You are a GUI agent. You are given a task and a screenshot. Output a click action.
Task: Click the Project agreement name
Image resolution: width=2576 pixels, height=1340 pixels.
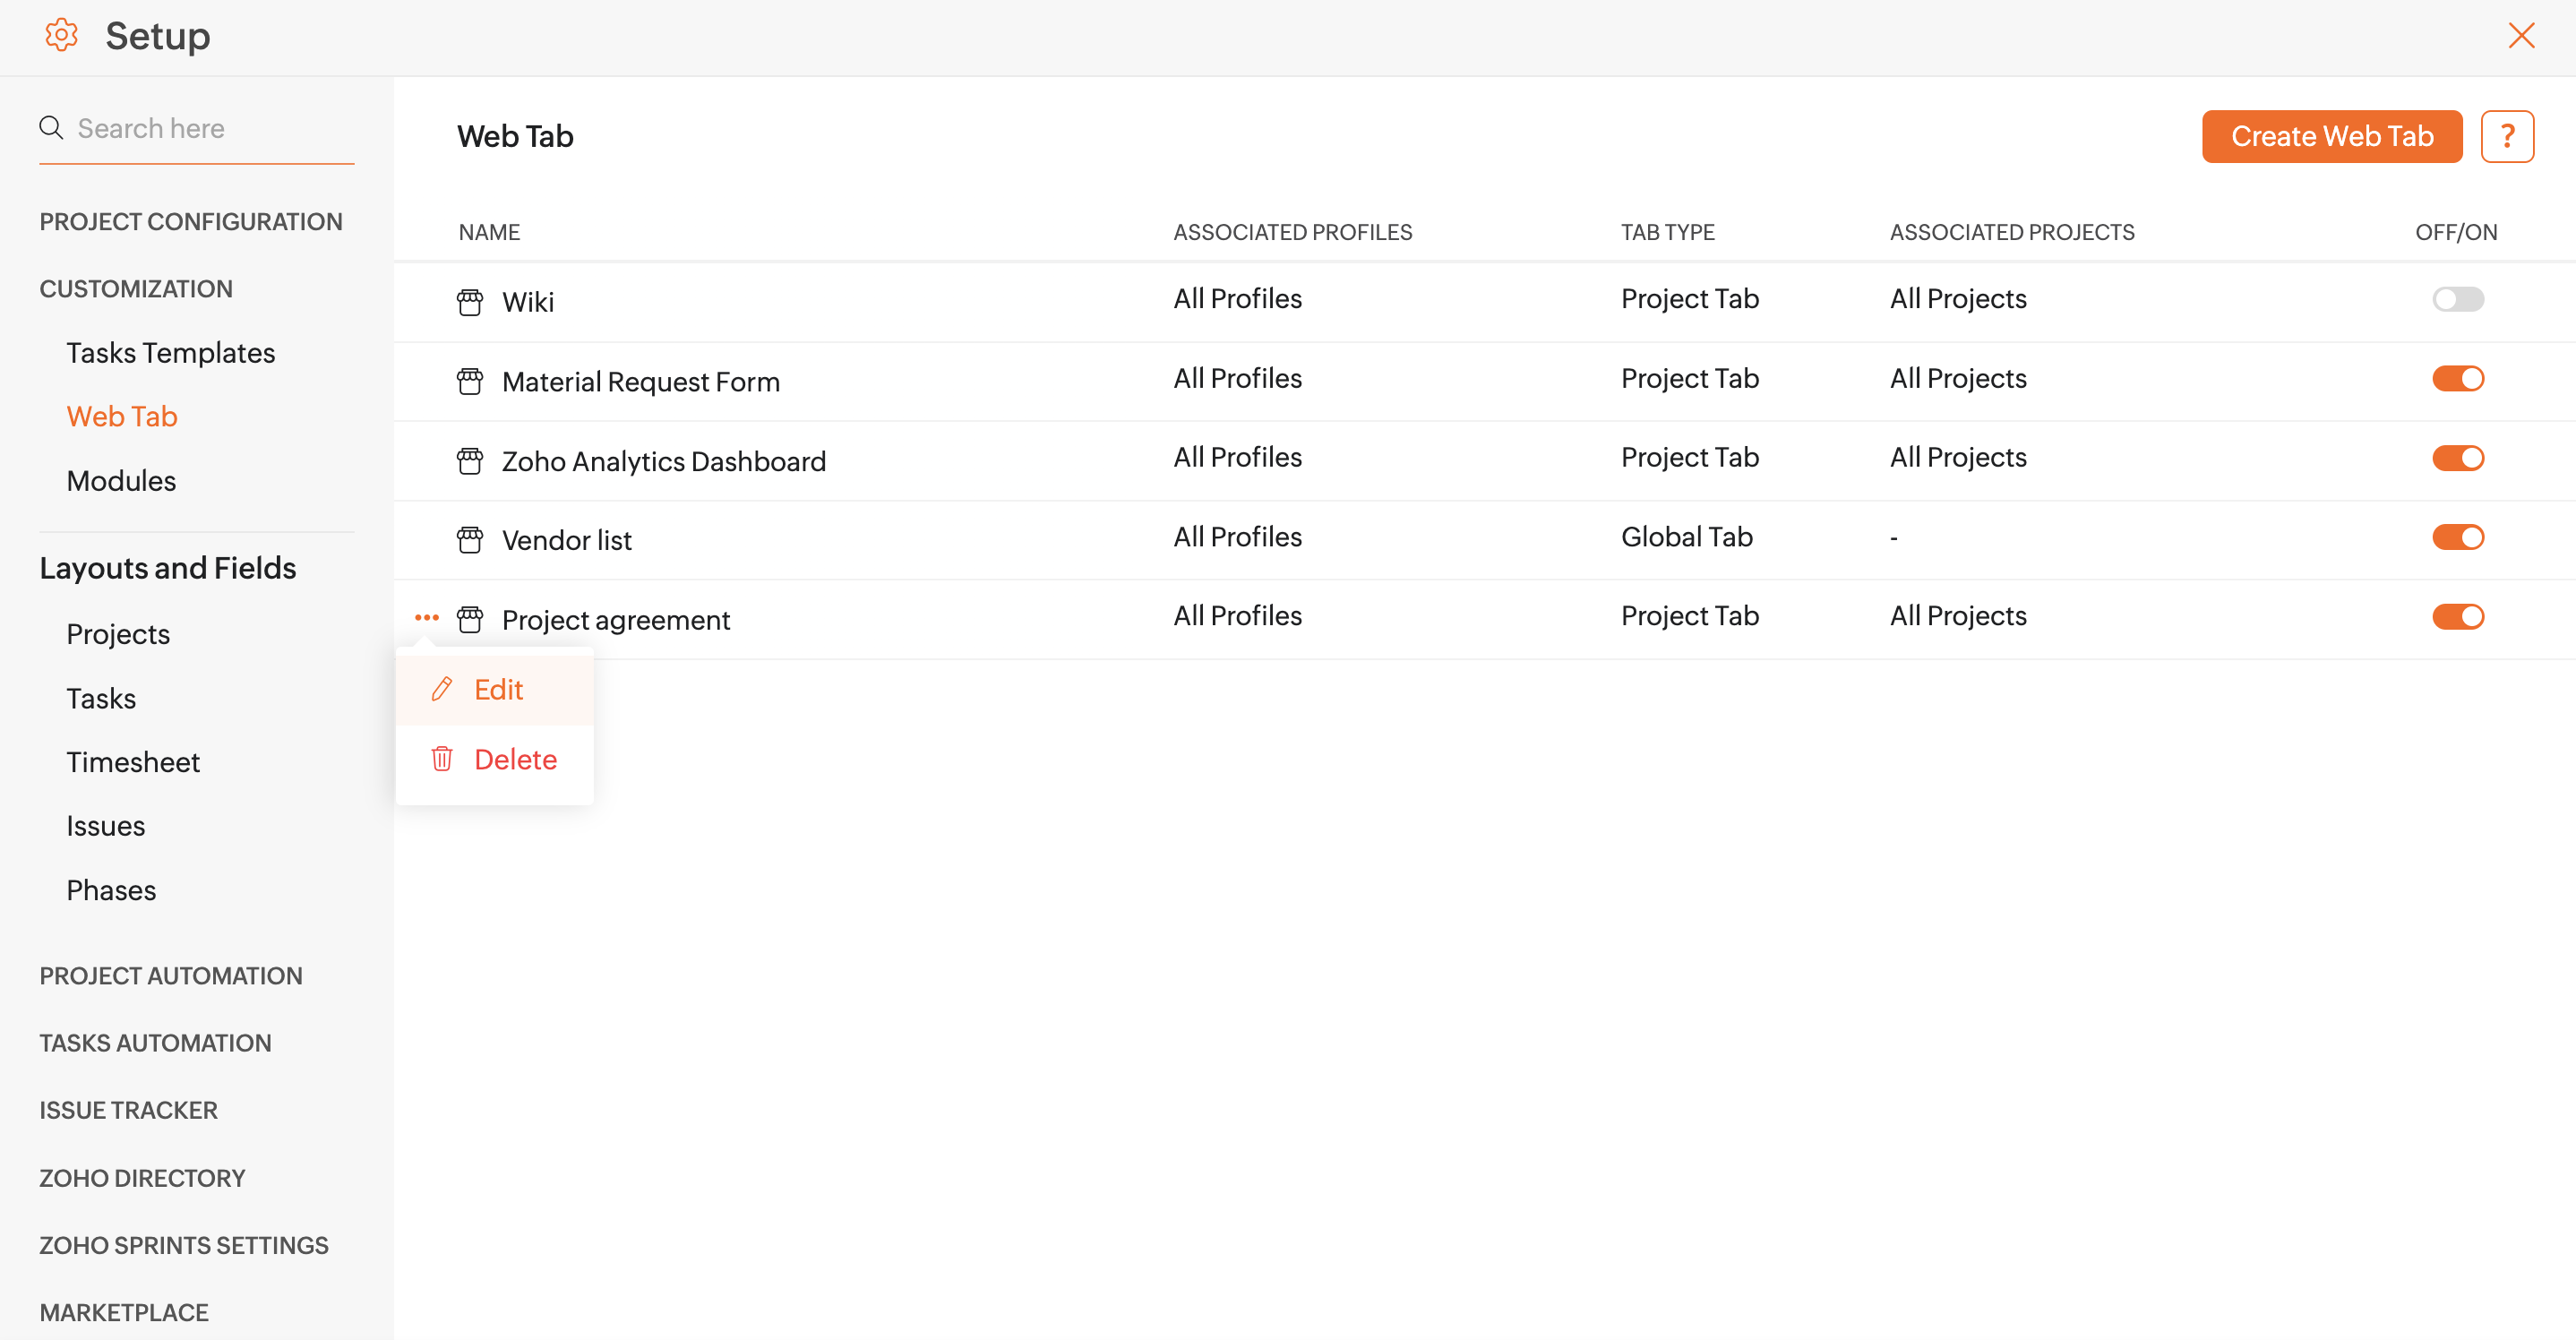point(616,620)
